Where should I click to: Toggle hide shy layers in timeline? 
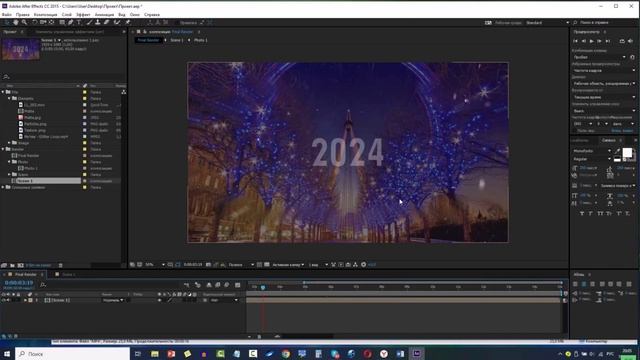click(x=209, y=284)
